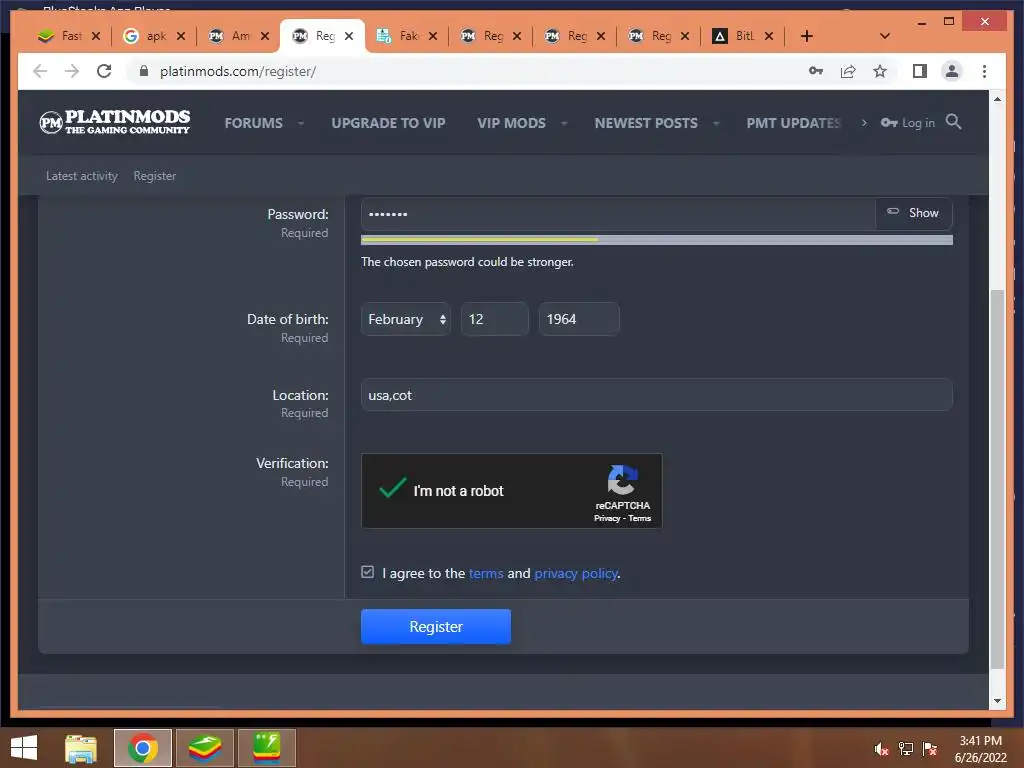Screen dimensions: 1024x768
Task: Expand the tab search chevron
Action: click(885, 36)
